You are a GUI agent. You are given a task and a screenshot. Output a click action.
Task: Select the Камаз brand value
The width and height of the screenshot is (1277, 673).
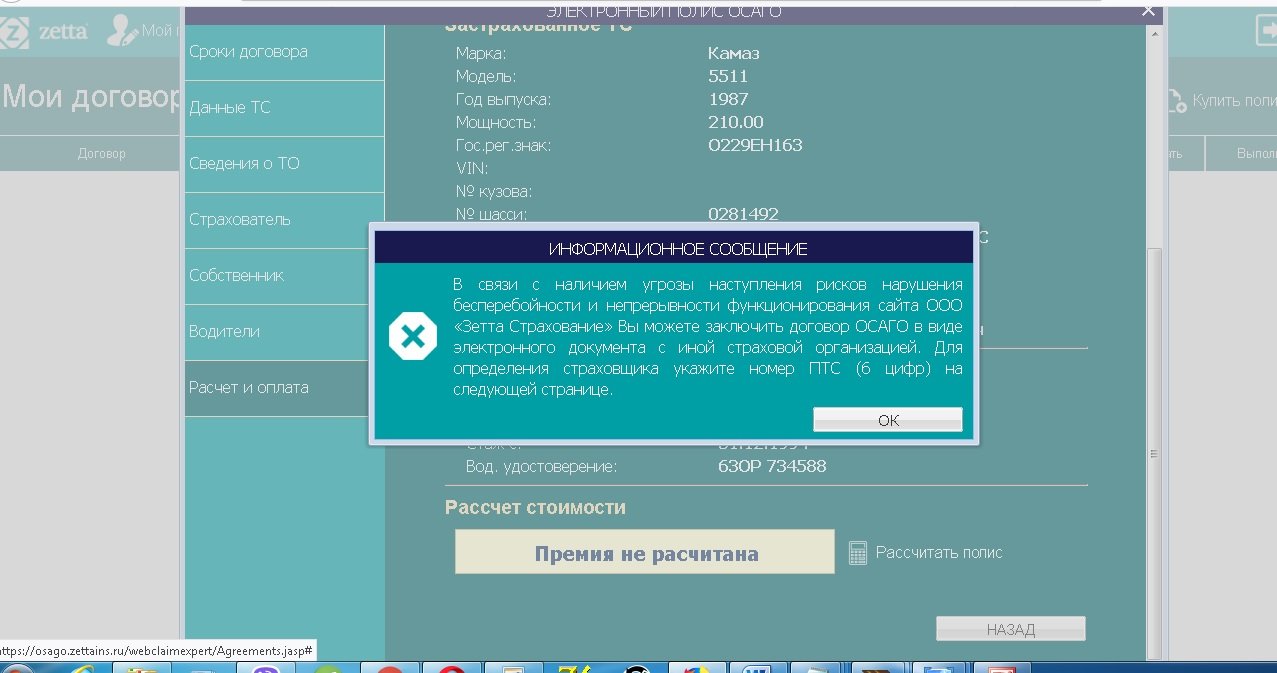point(734,53)
